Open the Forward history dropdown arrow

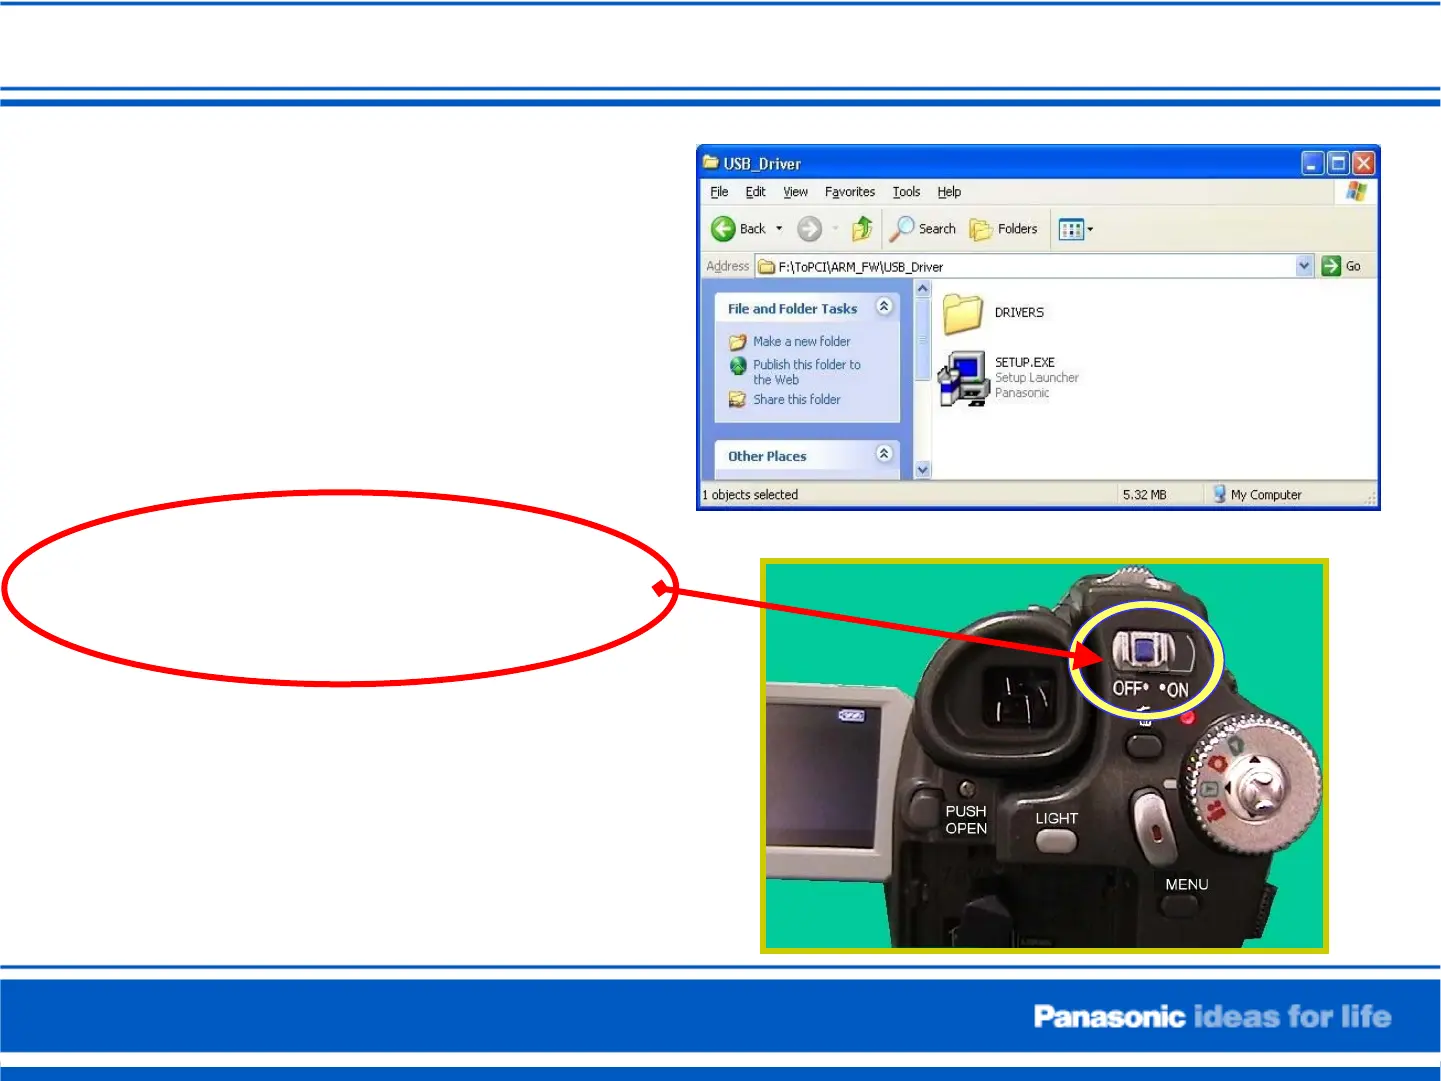point(835,229)
